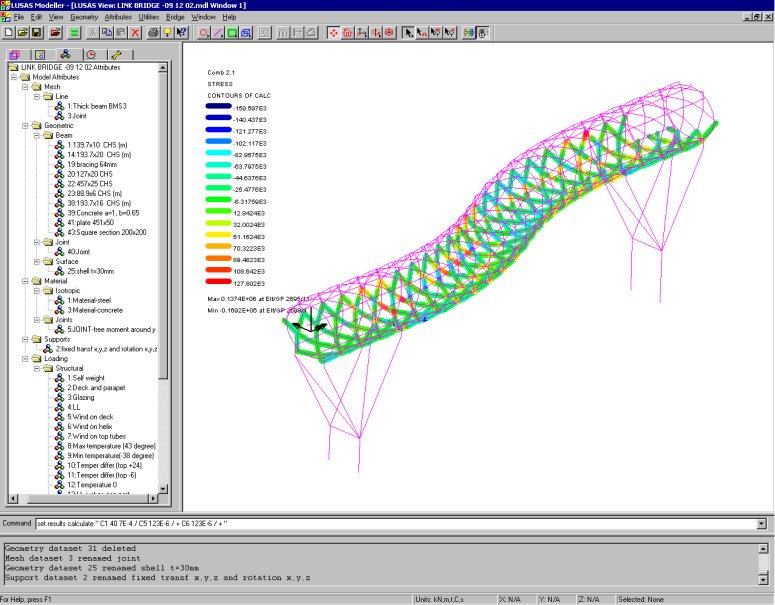
Task: Toggle the red dynamic pan arrows button
Action: tap(332, 33)
